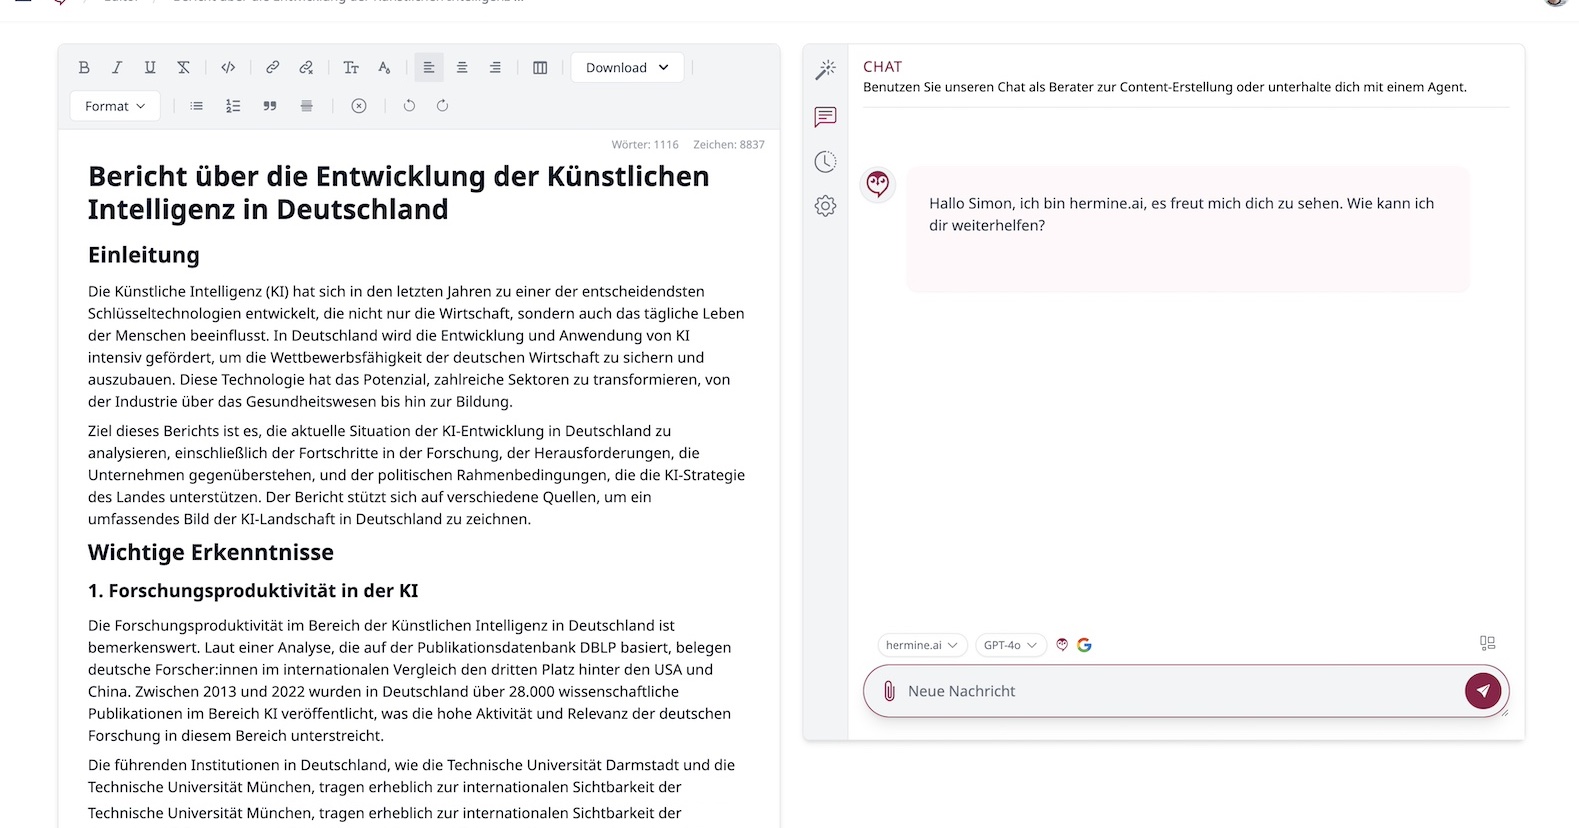Screen dimensions: 1579x828
Task: Open the magic wand AI tools panel
Action: pyautogui.click(x=825, y=69)
